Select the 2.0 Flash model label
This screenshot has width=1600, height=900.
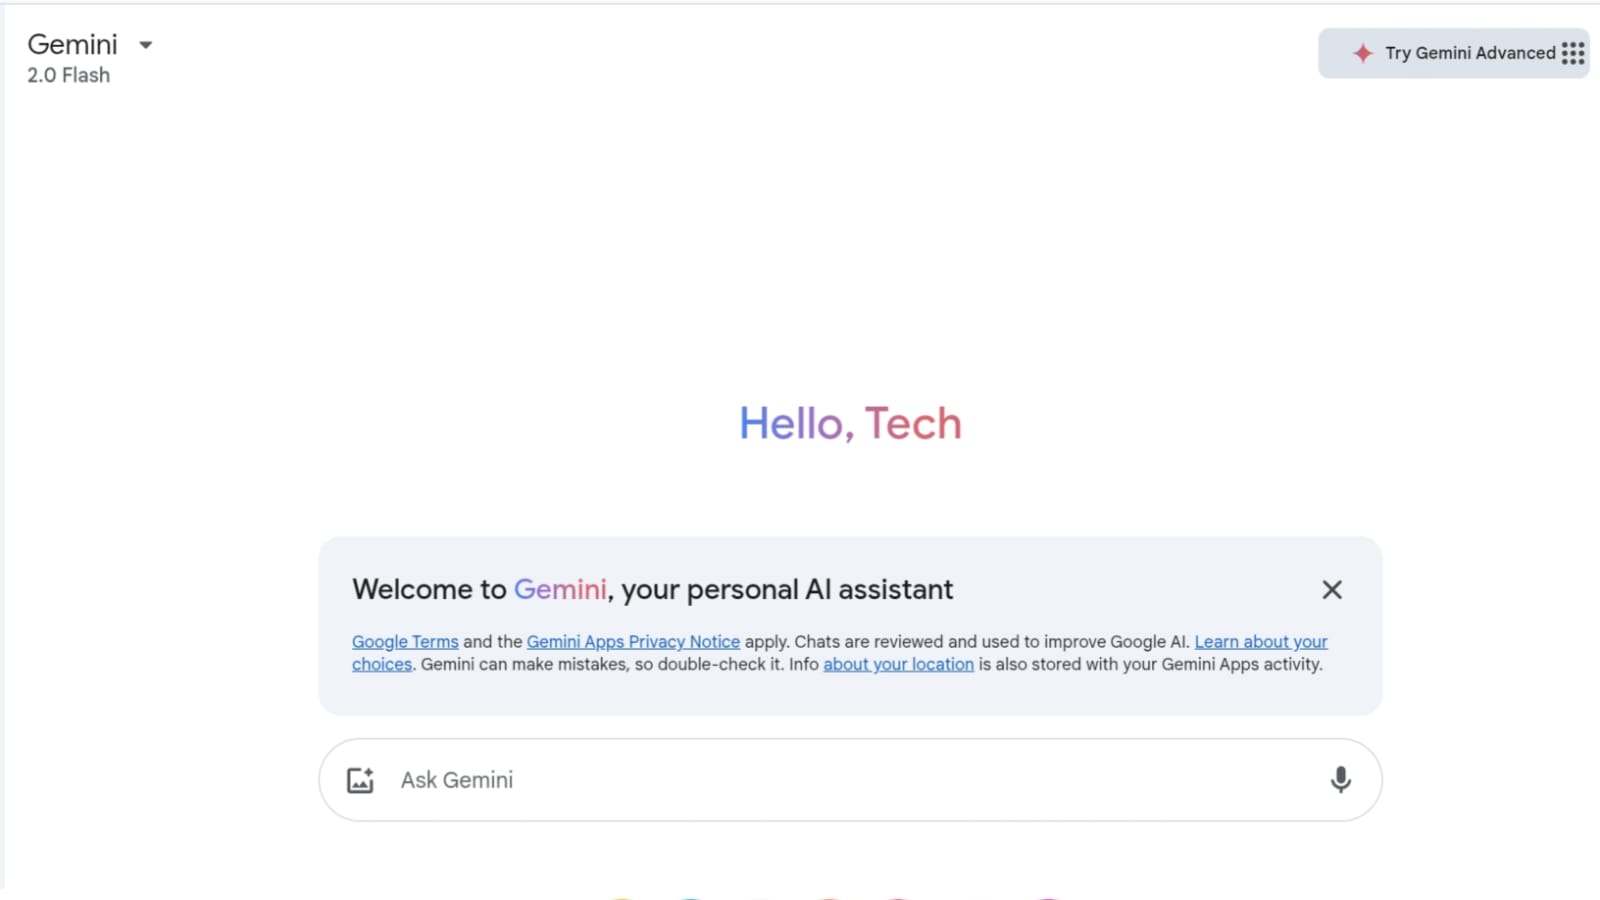(68, 75)
